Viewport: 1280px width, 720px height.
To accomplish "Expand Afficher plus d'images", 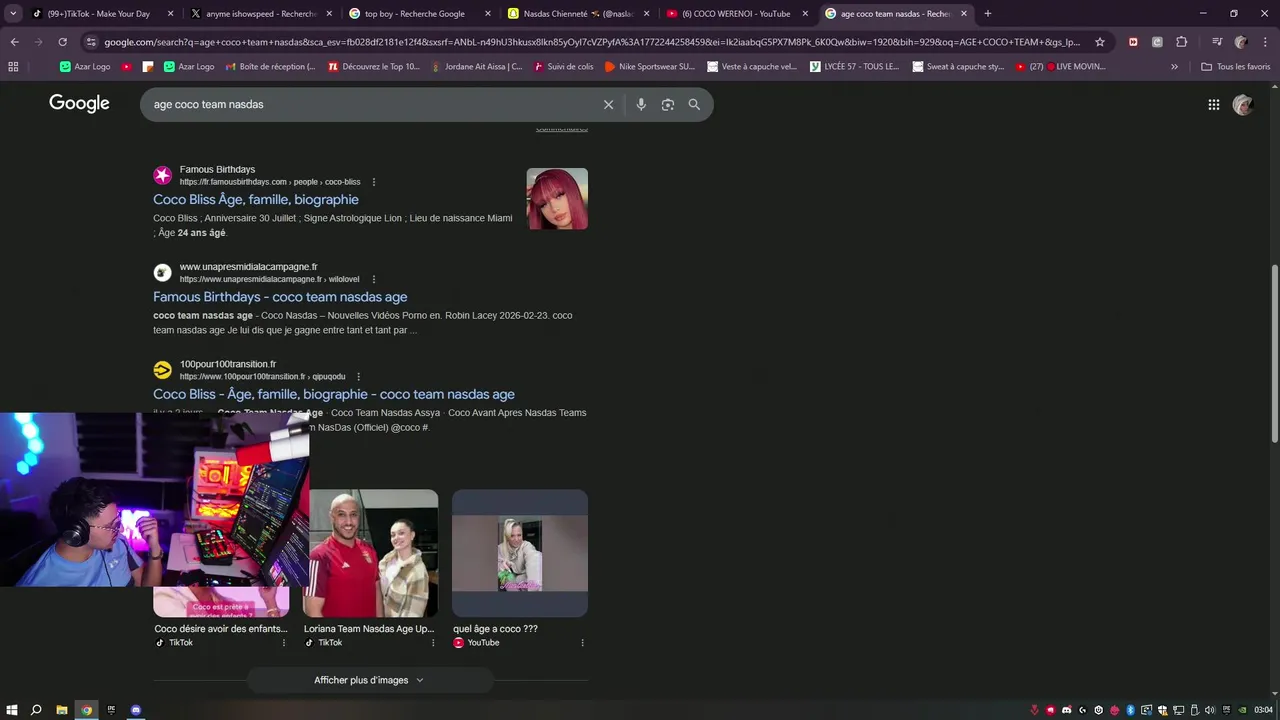I will pos(369,680).
